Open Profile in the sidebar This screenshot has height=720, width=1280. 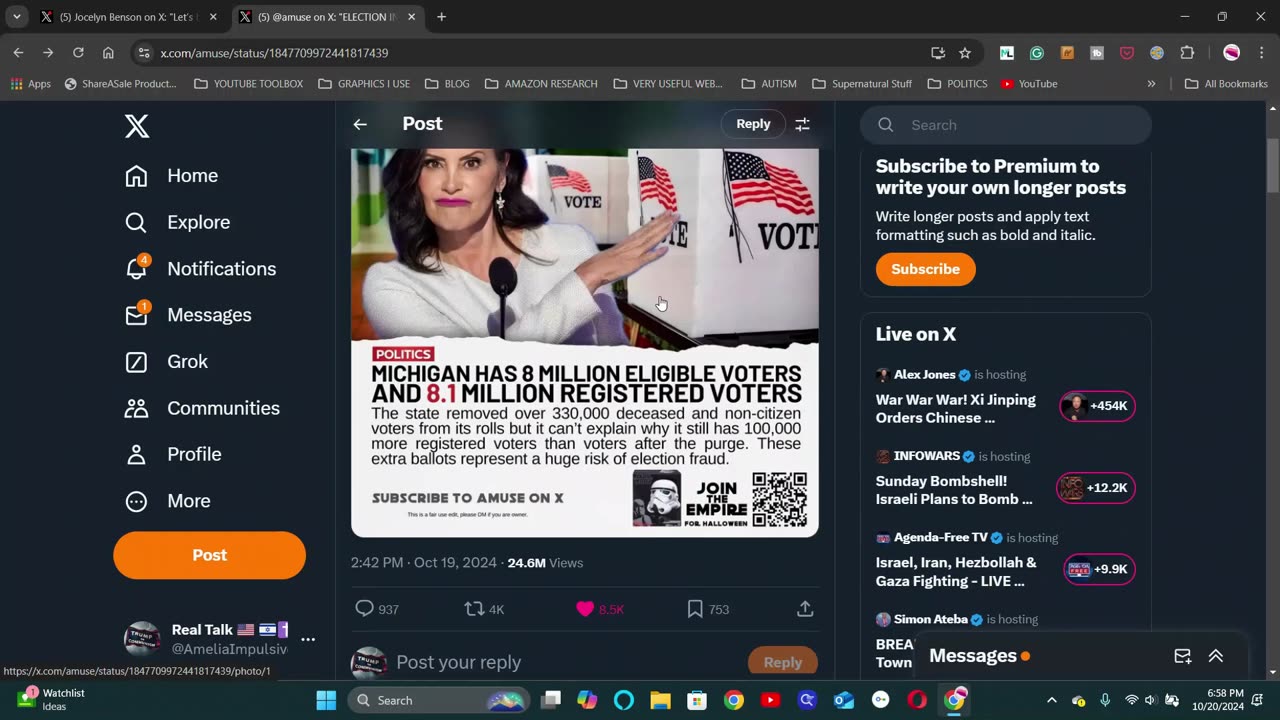click(x=173, y=454)
